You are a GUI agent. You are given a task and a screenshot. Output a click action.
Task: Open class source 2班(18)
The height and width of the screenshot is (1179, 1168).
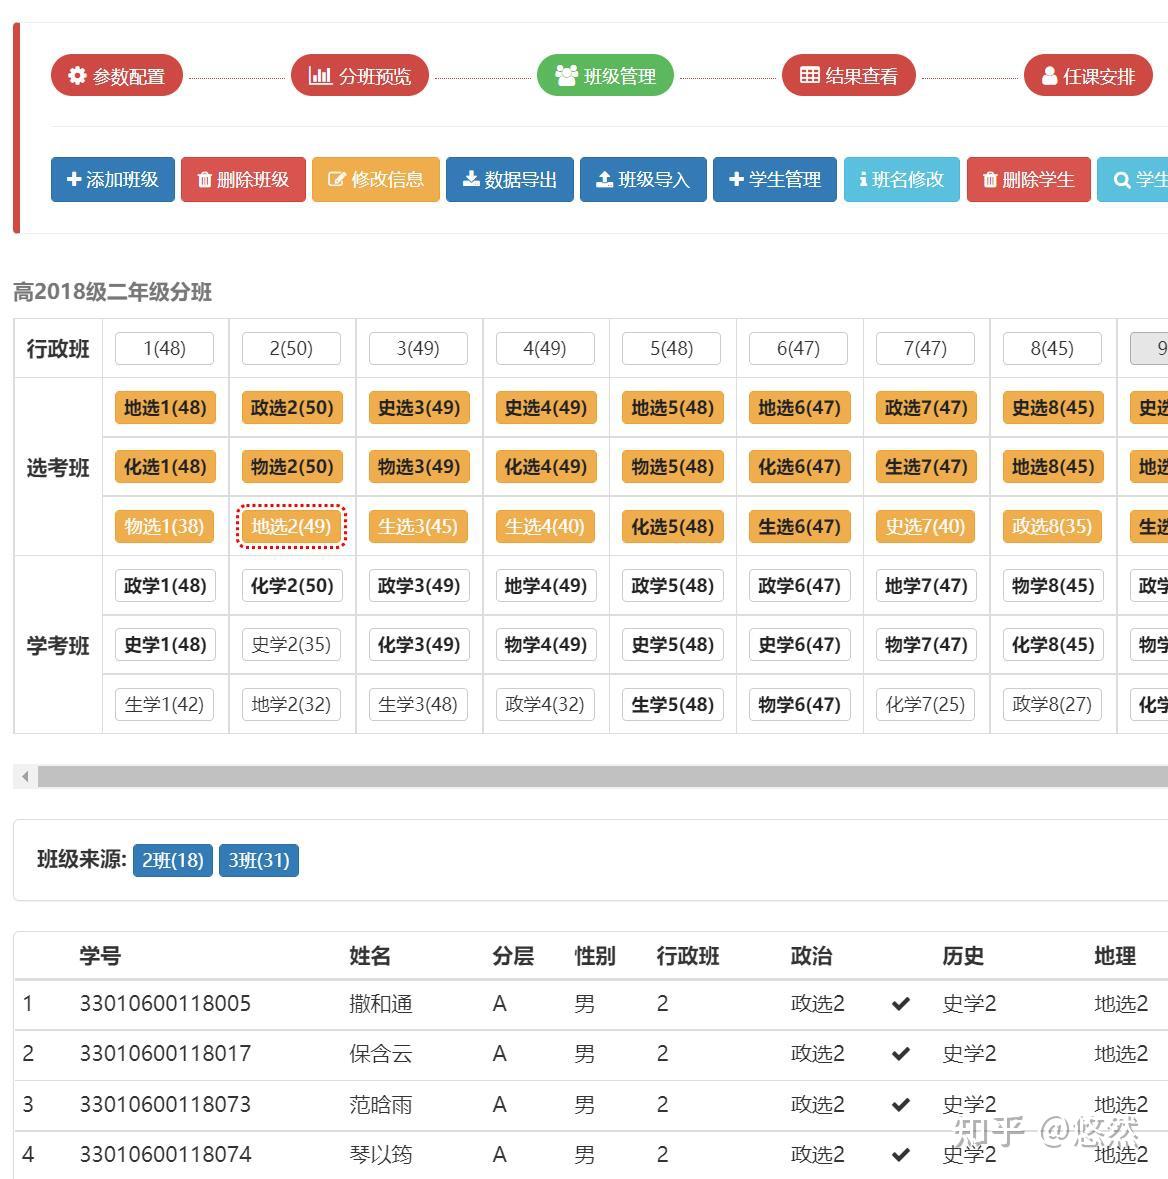coord(172,860)
